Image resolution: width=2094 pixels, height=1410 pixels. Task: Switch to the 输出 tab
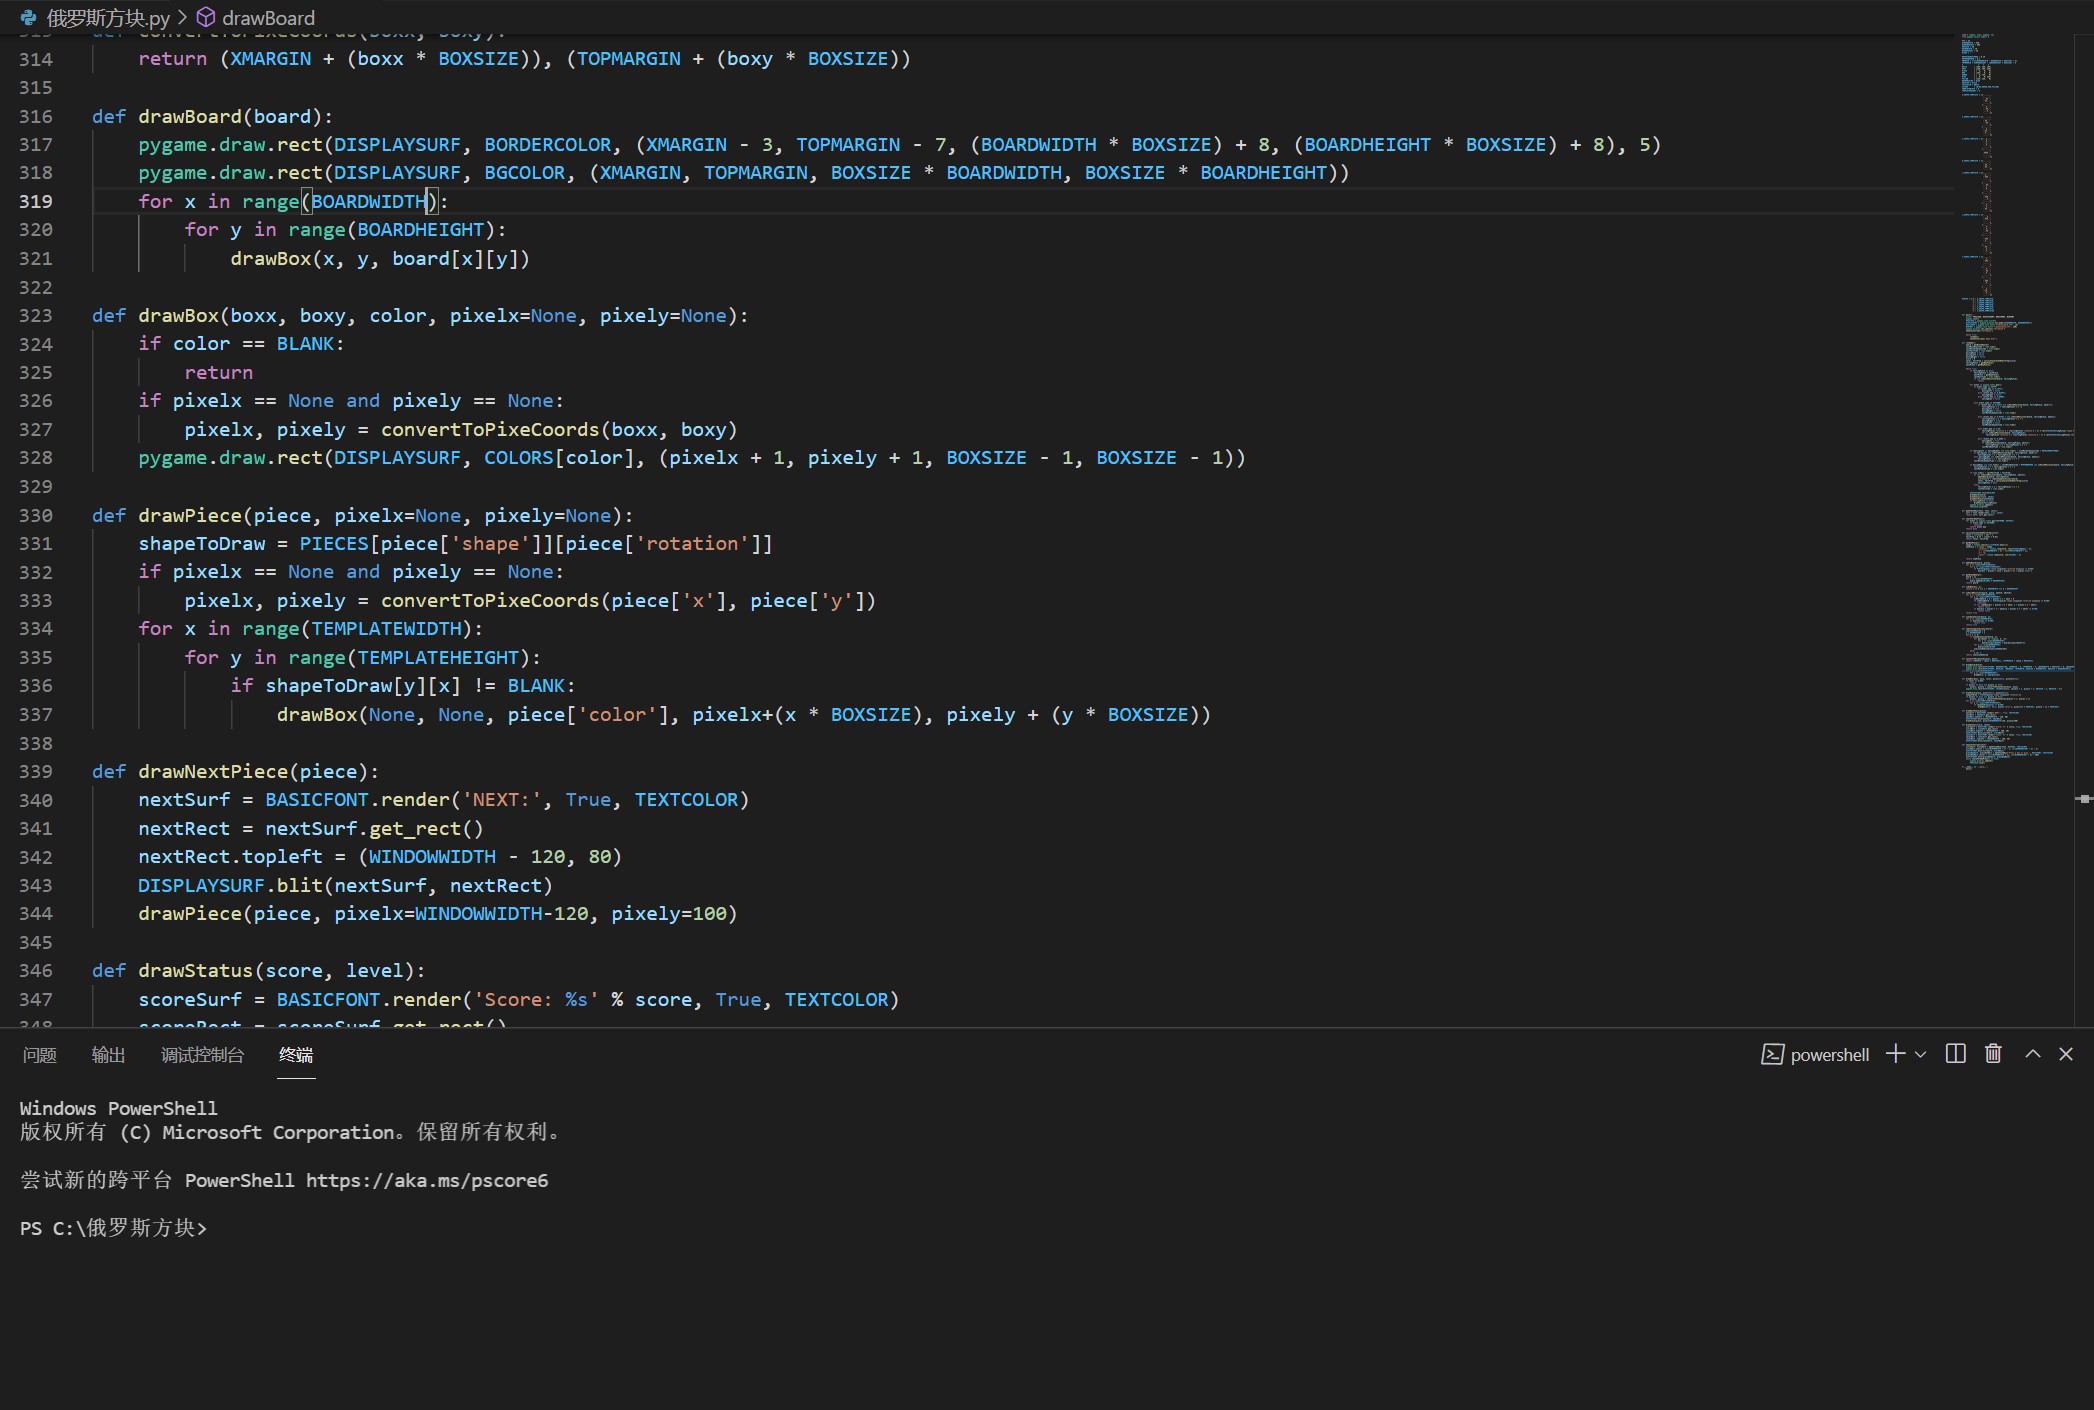coord(108,1055)
